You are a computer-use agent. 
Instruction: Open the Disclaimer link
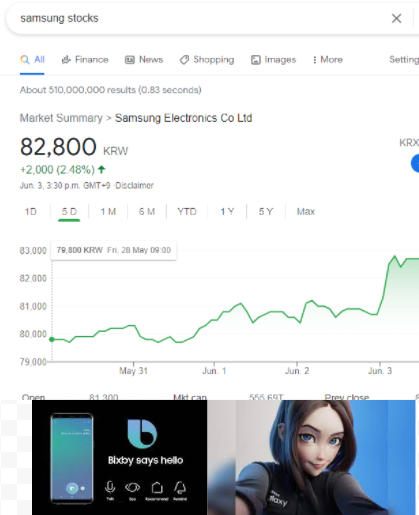click(134, 185)
